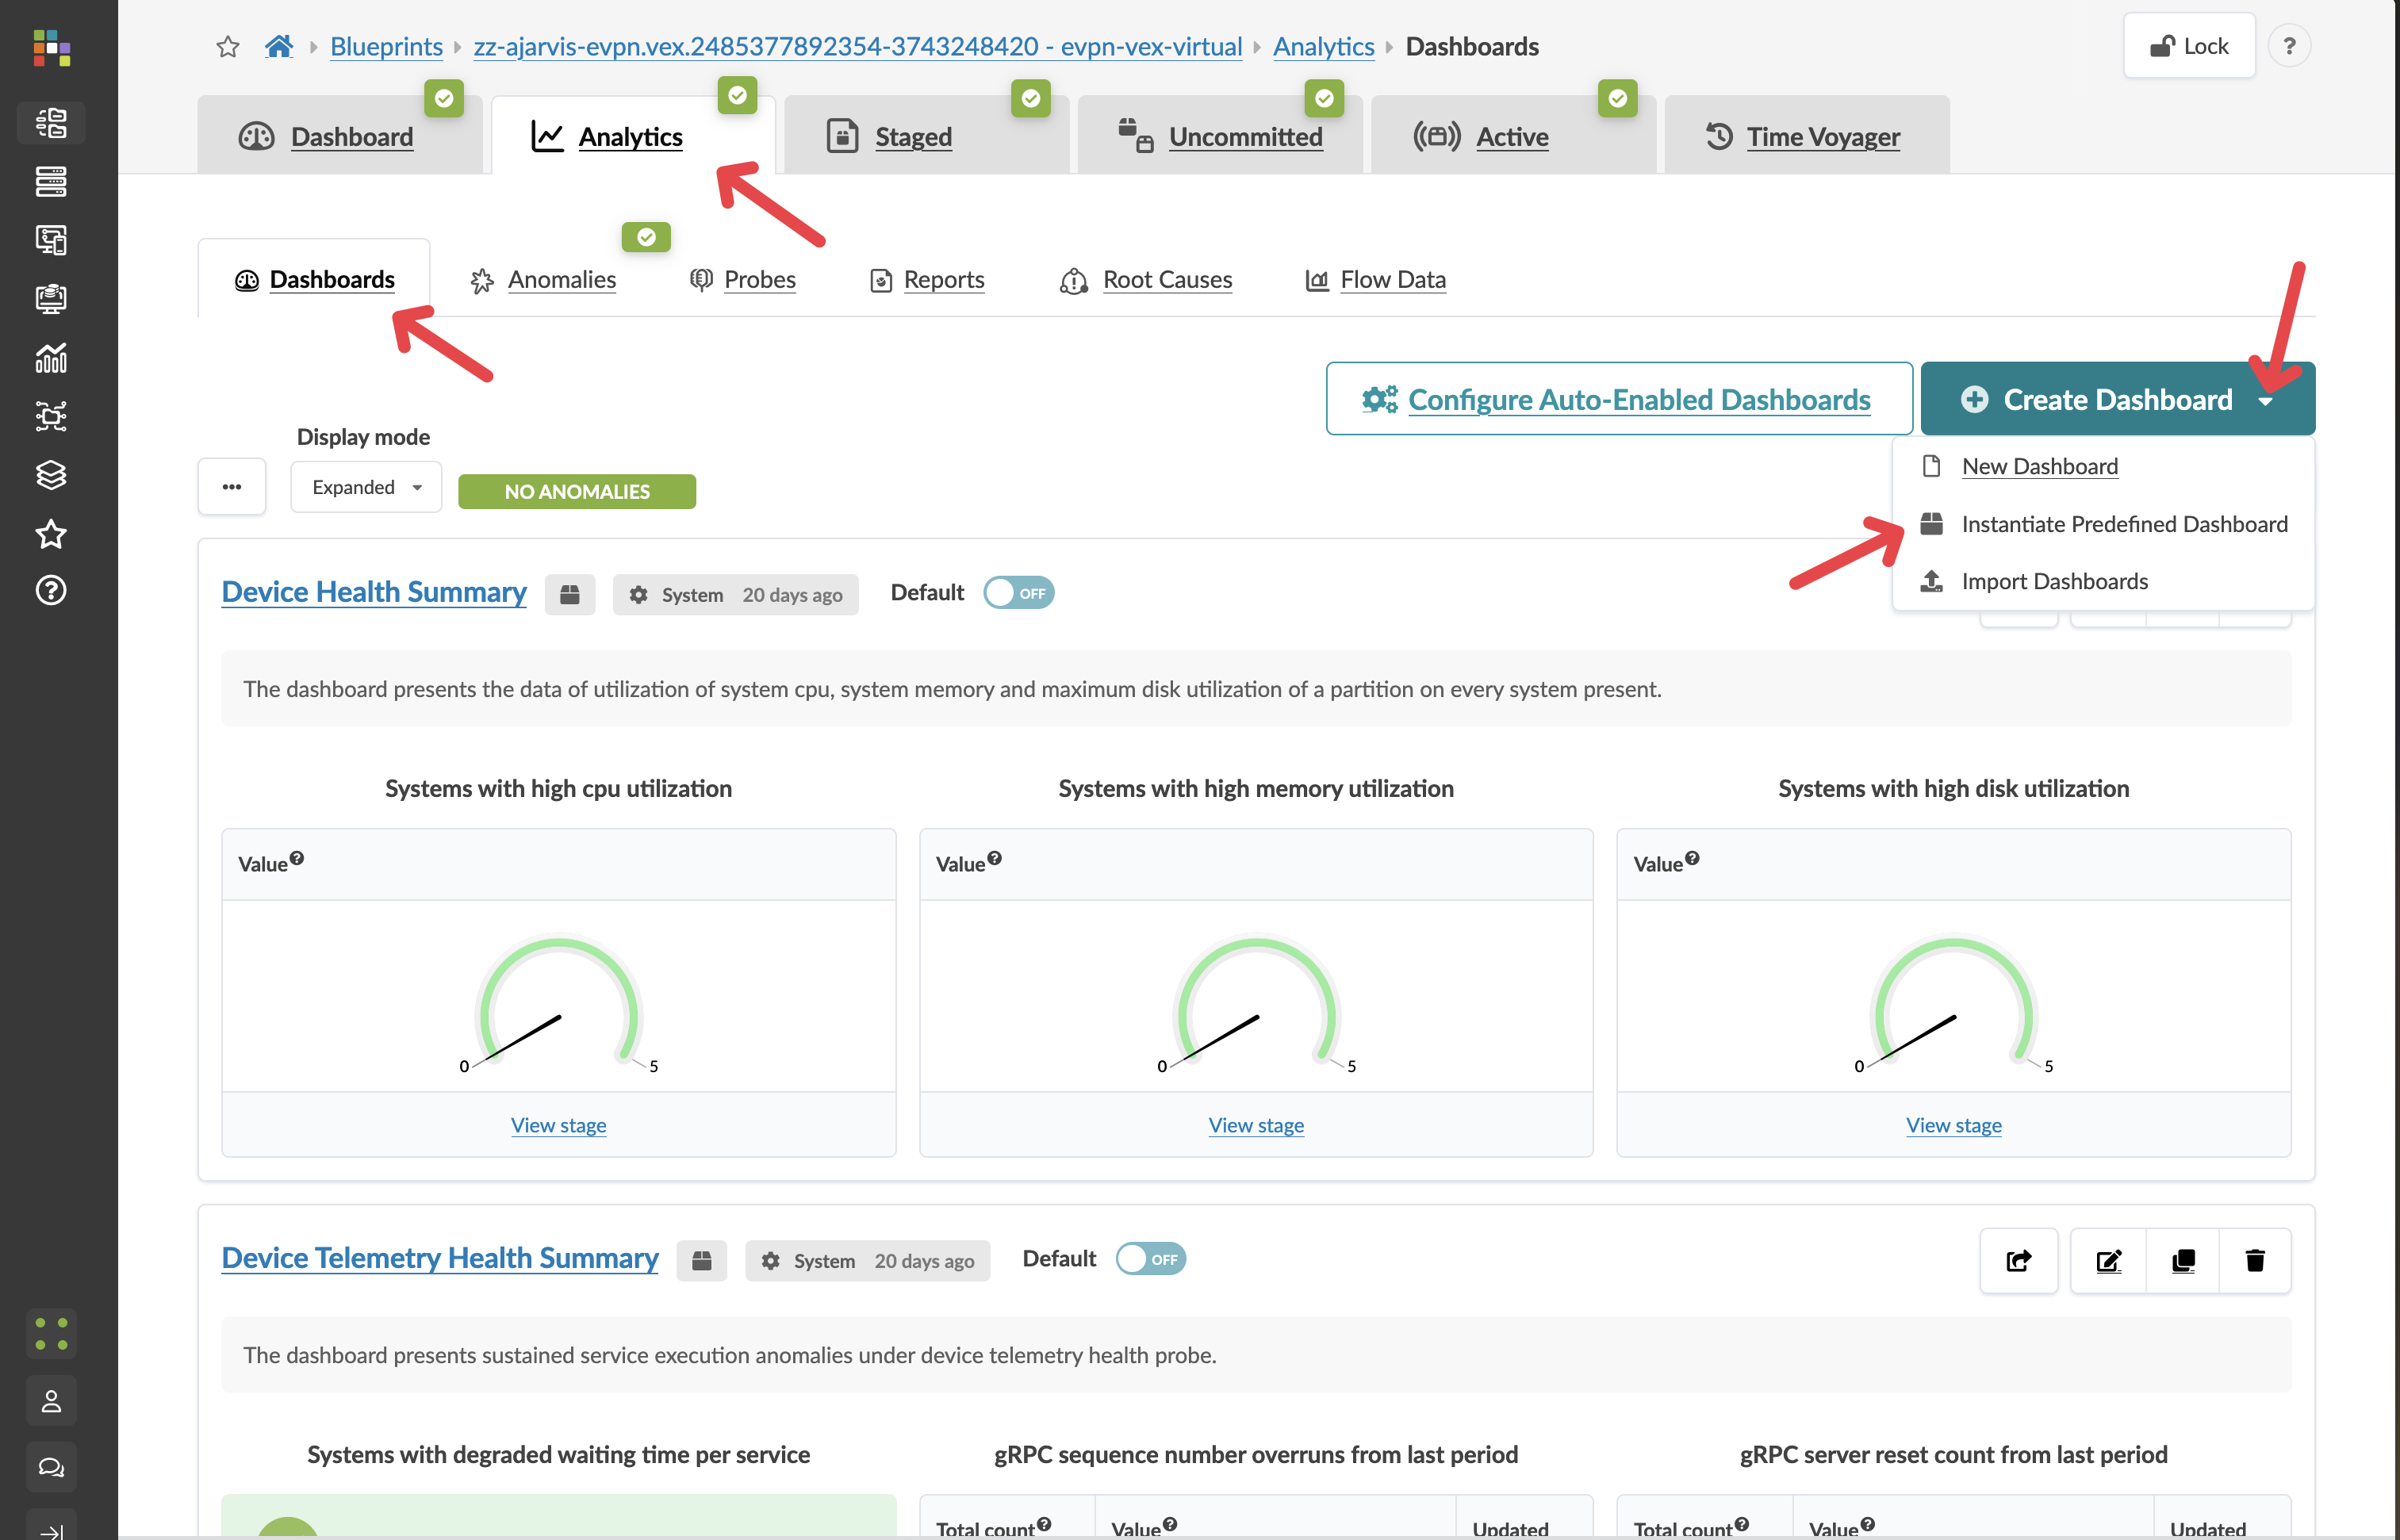The image size is (2400, 1540).
Task: Open the Expanded display mode dropdown
Action: tap(365, 487)
